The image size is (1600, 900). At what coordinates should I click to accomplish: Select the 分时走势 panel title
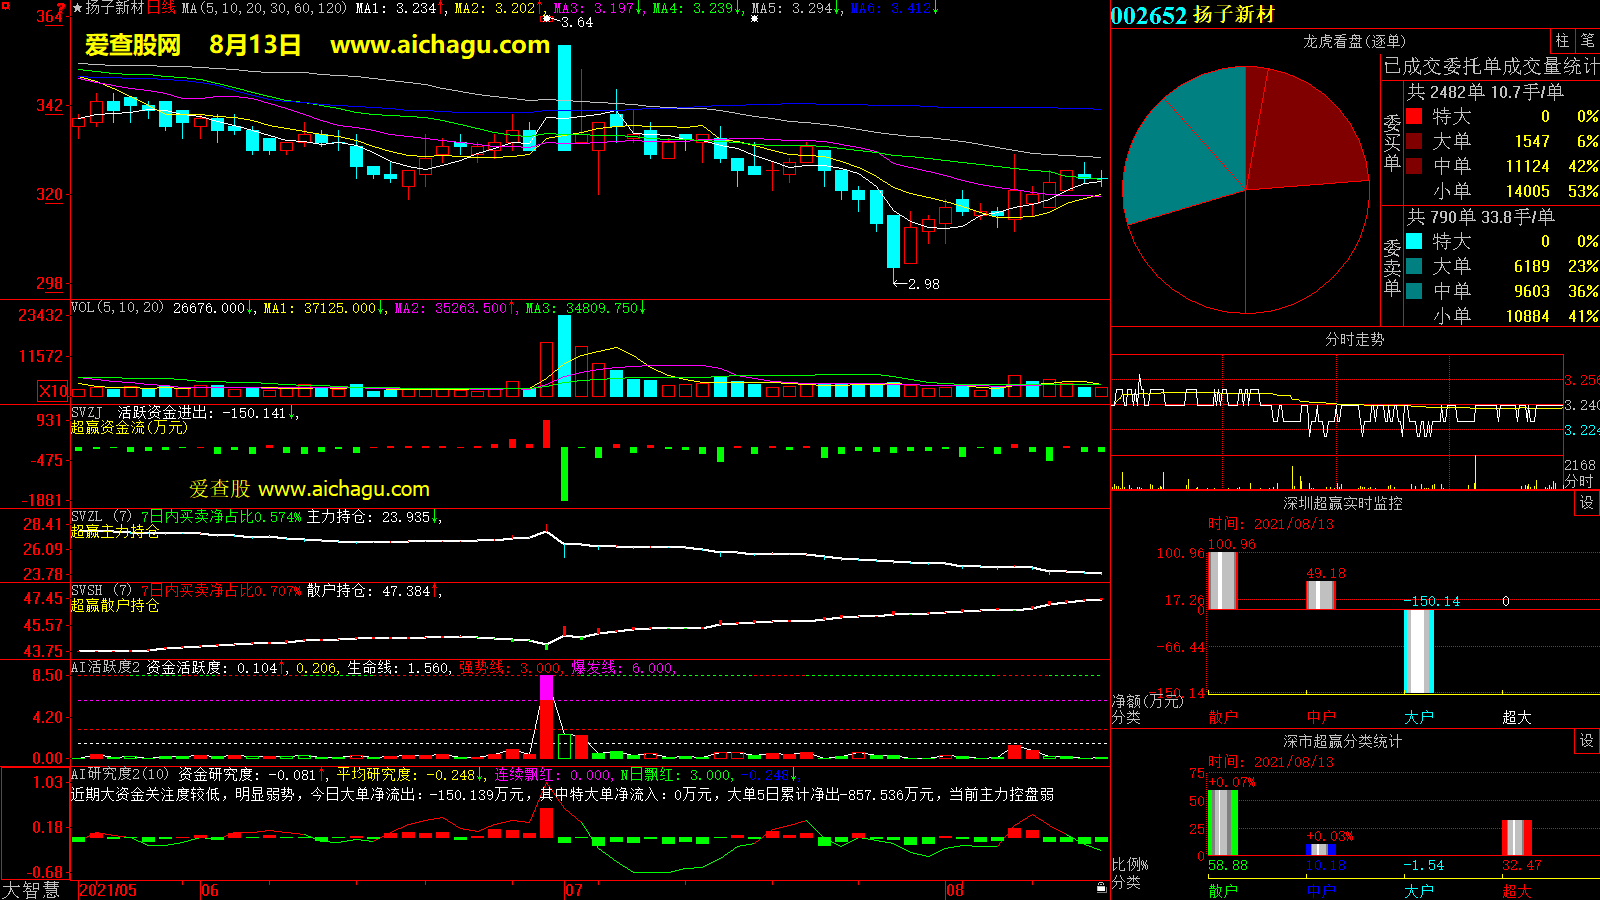[x=1354, y=340]
